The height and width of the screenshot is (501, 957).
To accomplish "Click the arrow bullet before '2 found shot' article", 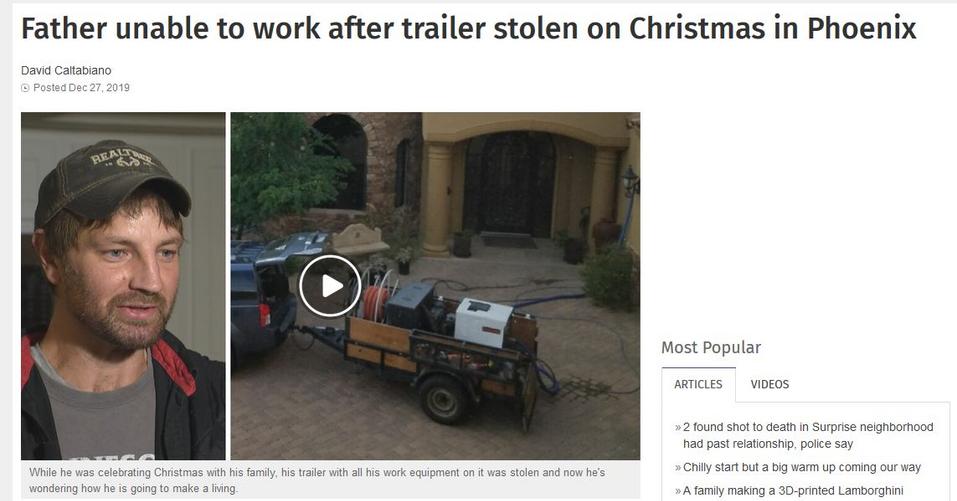I will click(678, 427).
